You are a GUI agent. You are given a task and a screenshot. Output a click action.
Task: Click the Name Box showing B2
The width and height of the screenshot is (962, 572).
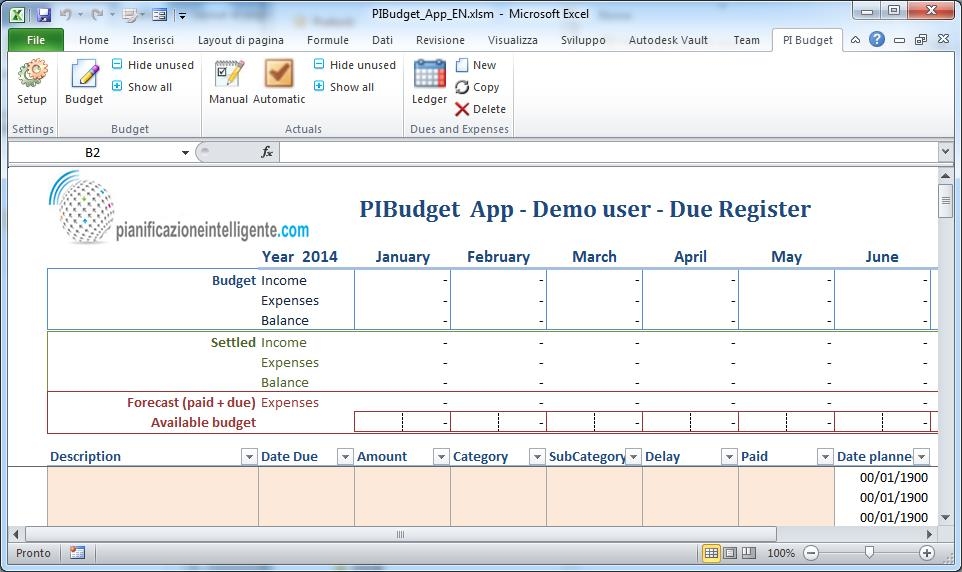92,152
